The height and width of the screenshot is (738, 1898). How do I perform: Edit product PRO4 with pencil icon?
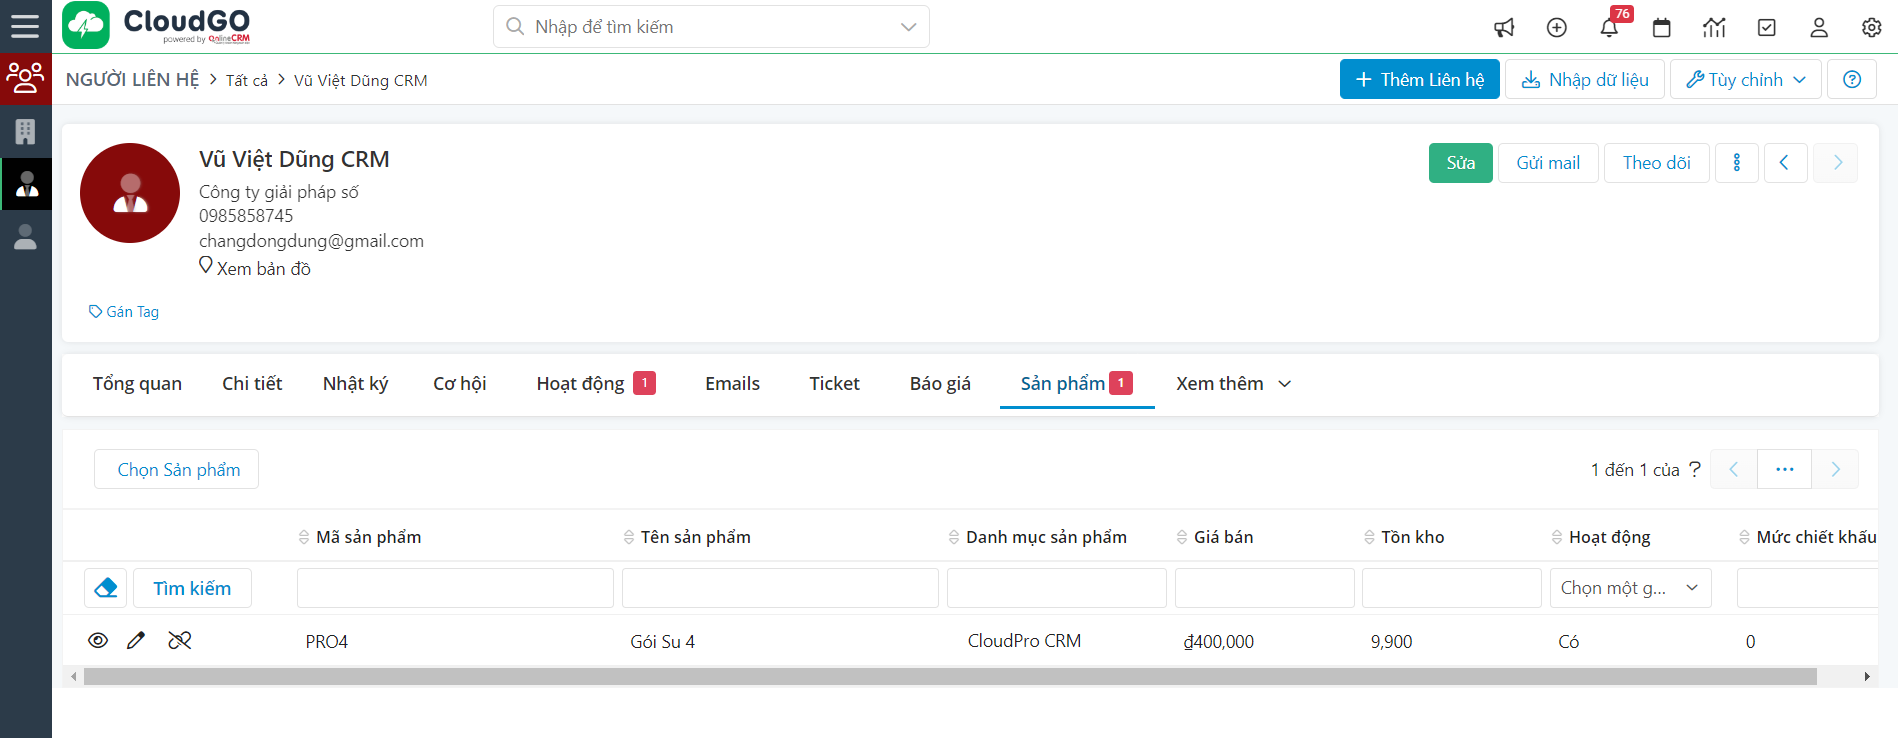[x=136, y=640]
